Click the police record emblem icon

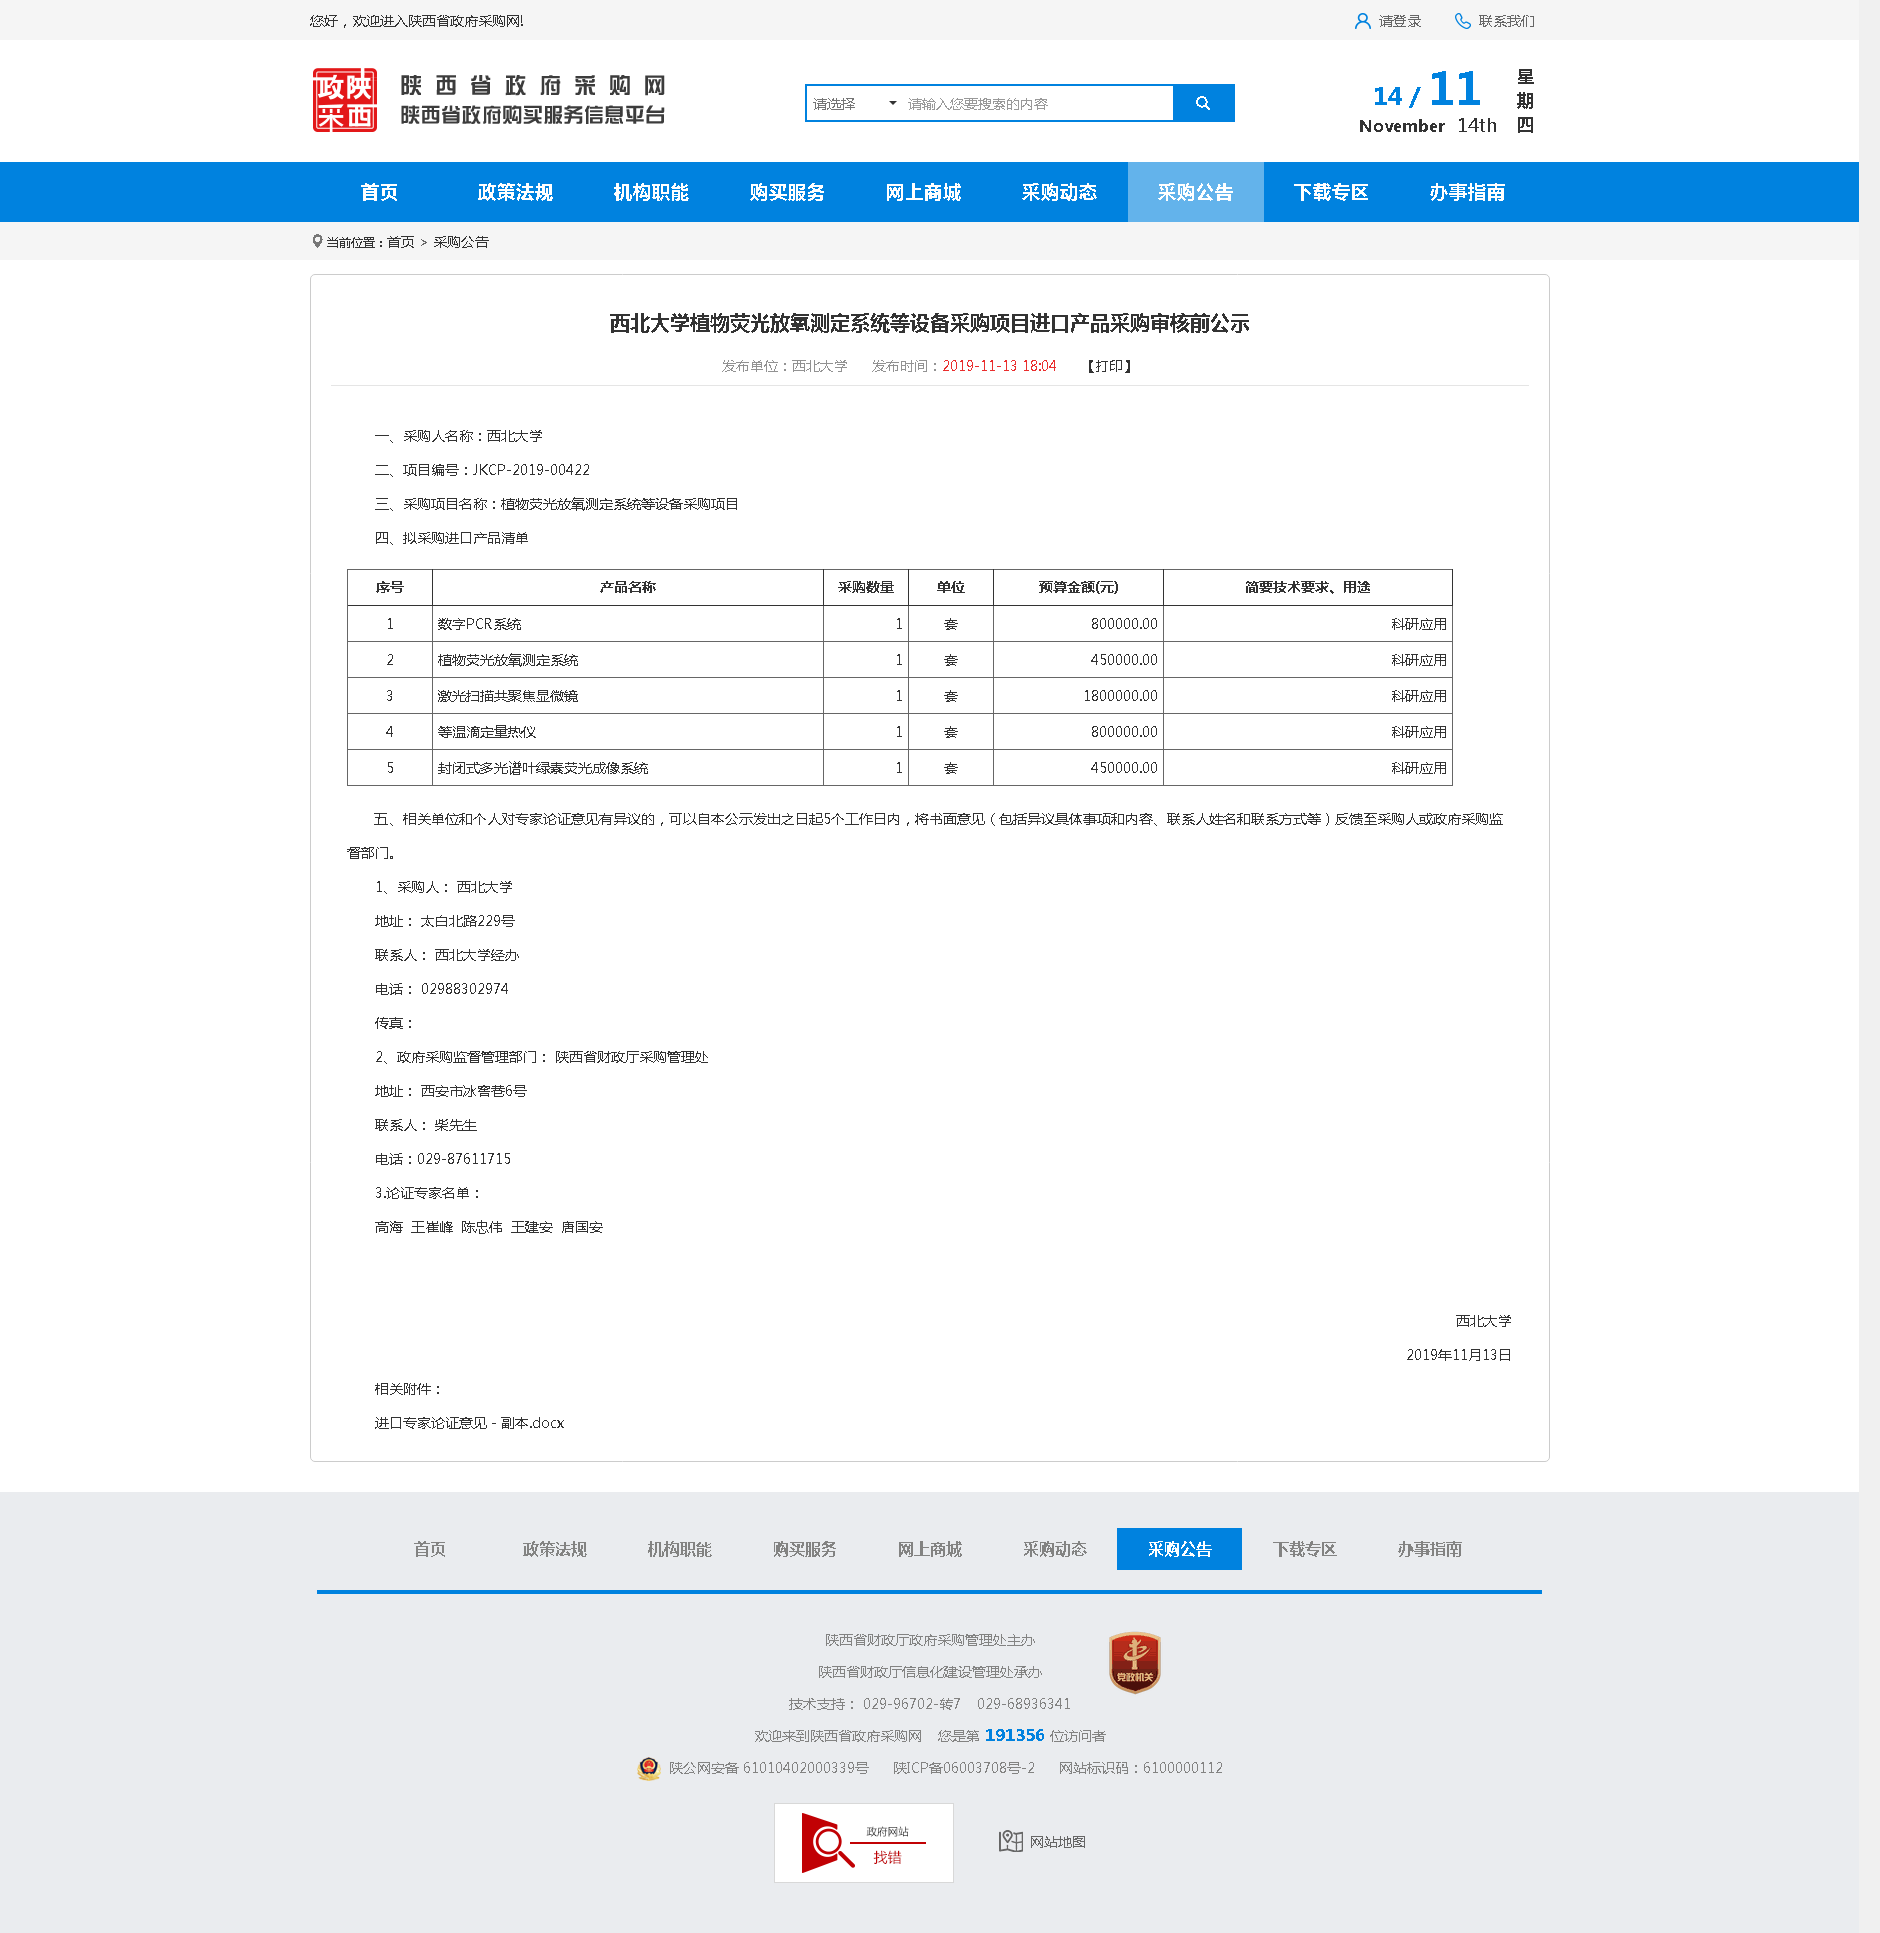click(x=649, y=1768)
